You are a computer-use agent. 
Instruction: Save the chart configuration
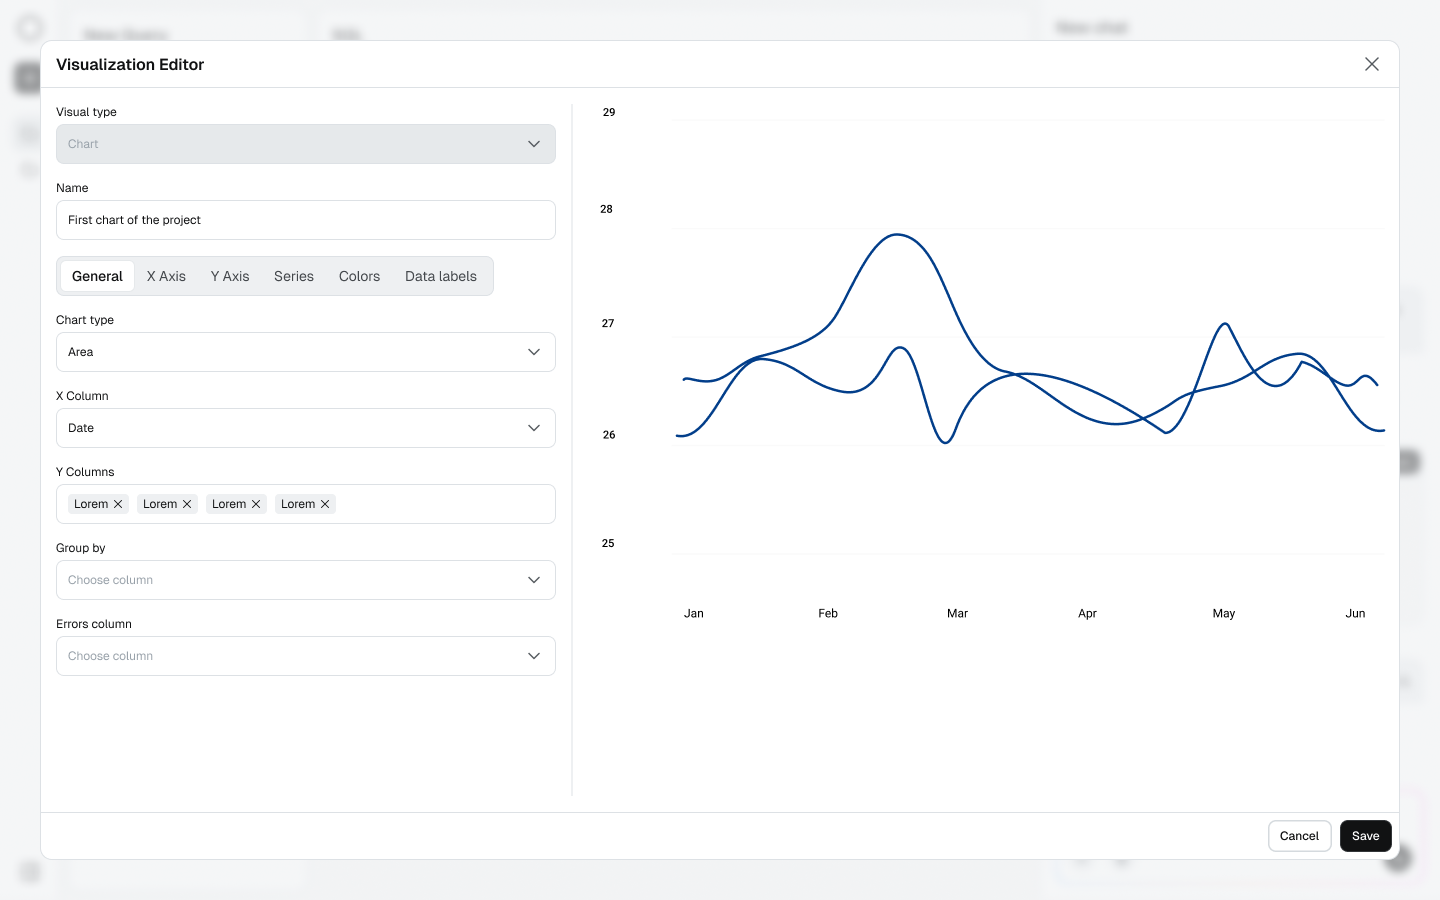pyautogui.click(x=1365, y=836)
